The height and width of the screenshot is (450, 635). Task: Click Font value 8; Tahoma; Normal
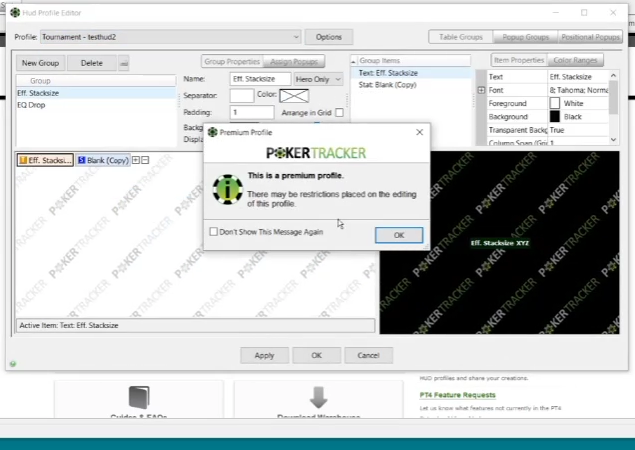(579, 90)
